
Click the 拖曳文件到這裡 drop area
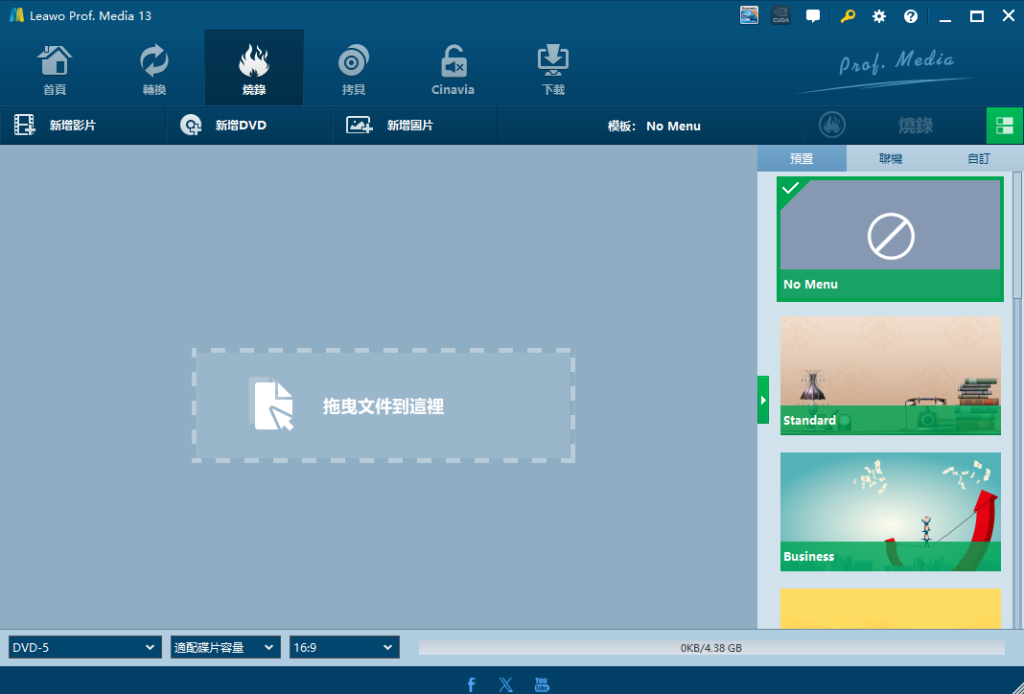[x=383, y=405]
